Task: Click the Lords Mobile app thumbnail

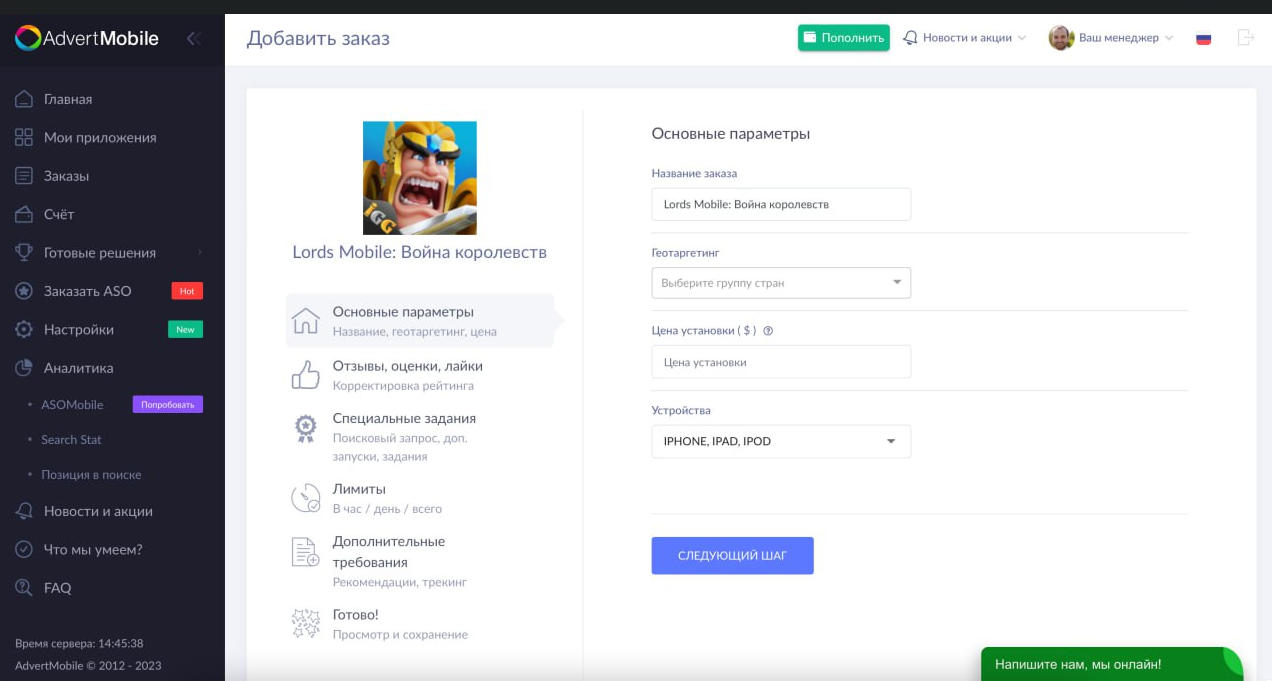Action: (x=420, y=178)
